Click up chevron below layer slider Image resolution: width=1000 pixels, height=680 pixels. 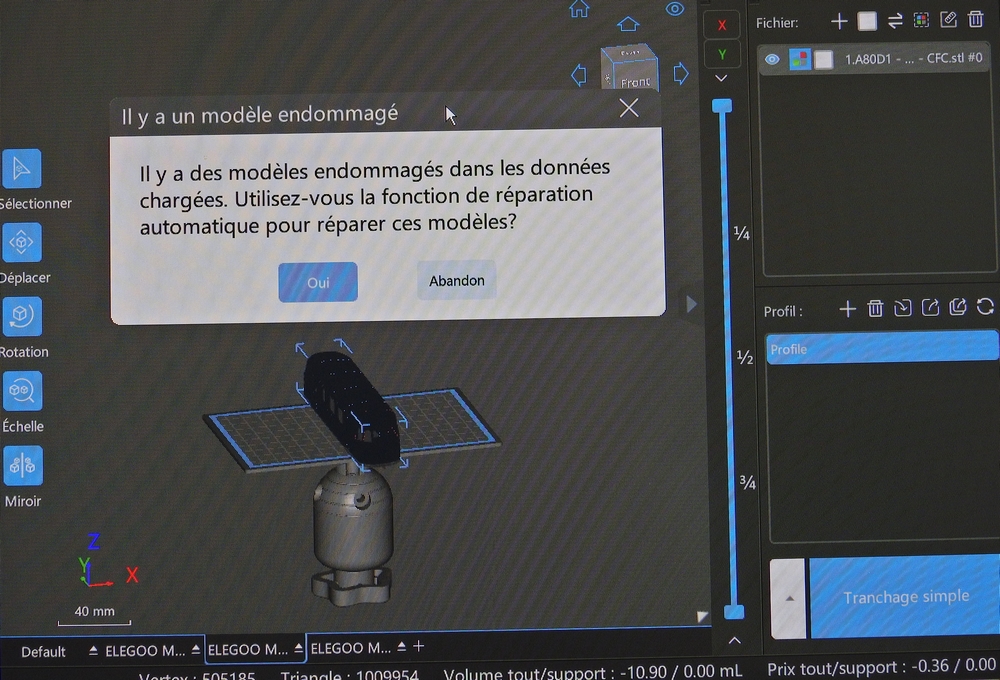pos(735,640)
